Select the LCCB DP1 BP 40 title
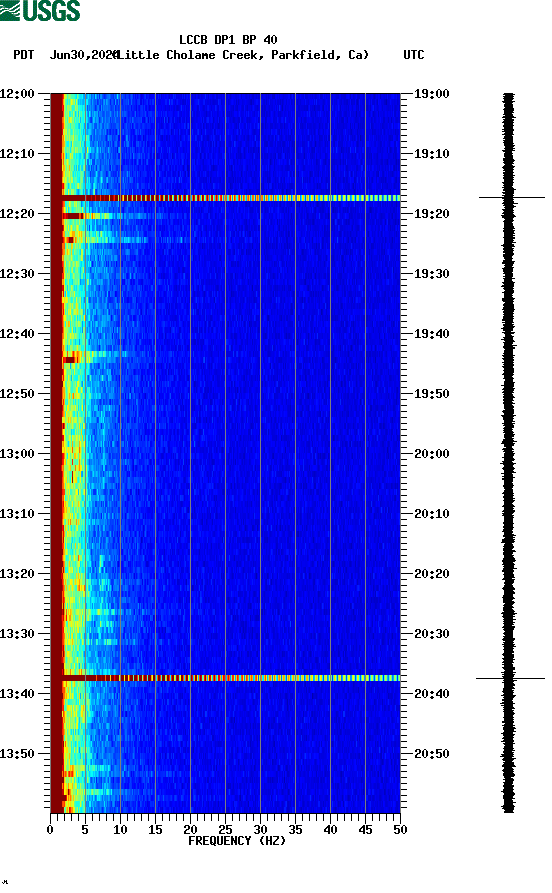Viewport: 552px width, 893px height. (228, 40)
